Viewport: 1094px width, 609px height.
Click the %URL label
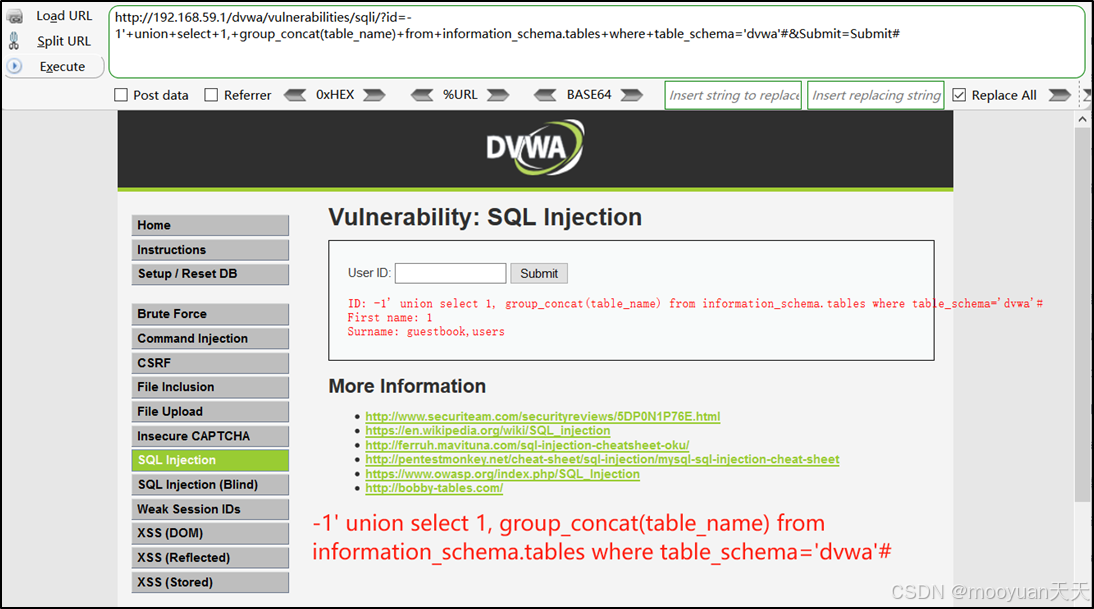tap(460, 95)
